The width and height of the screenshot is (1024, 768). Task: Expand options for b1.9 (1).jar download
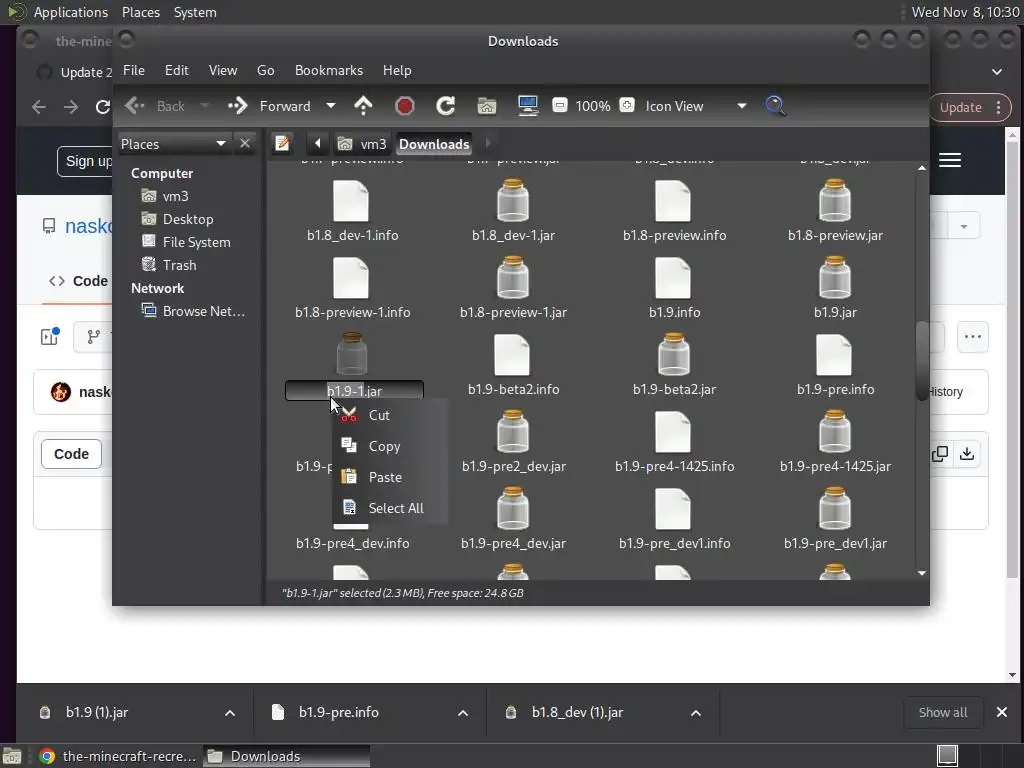230,712
